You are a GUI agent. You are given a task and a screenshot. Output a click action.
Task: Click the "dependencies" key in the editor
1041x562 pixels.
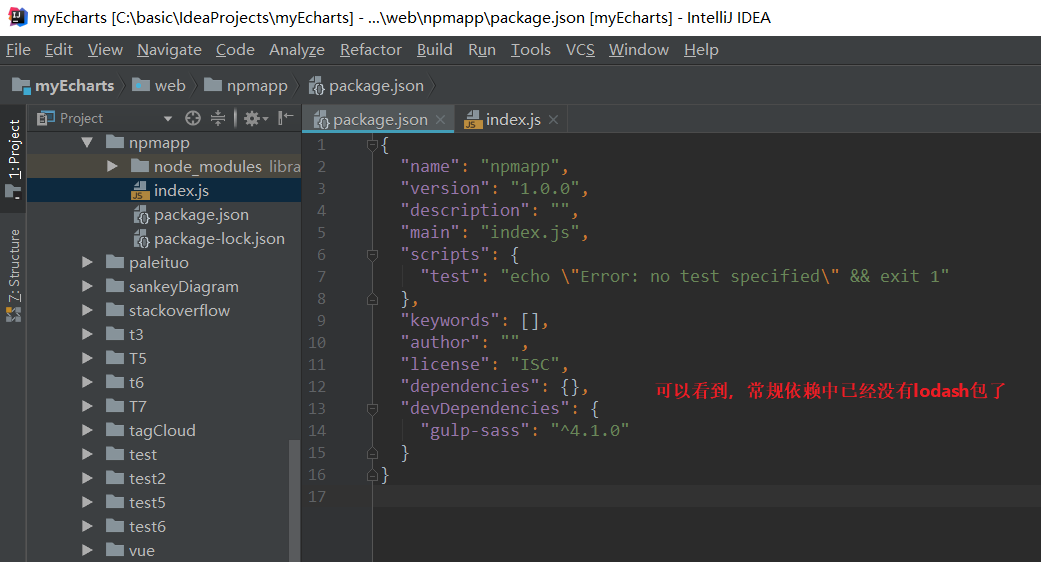[470, 386]
